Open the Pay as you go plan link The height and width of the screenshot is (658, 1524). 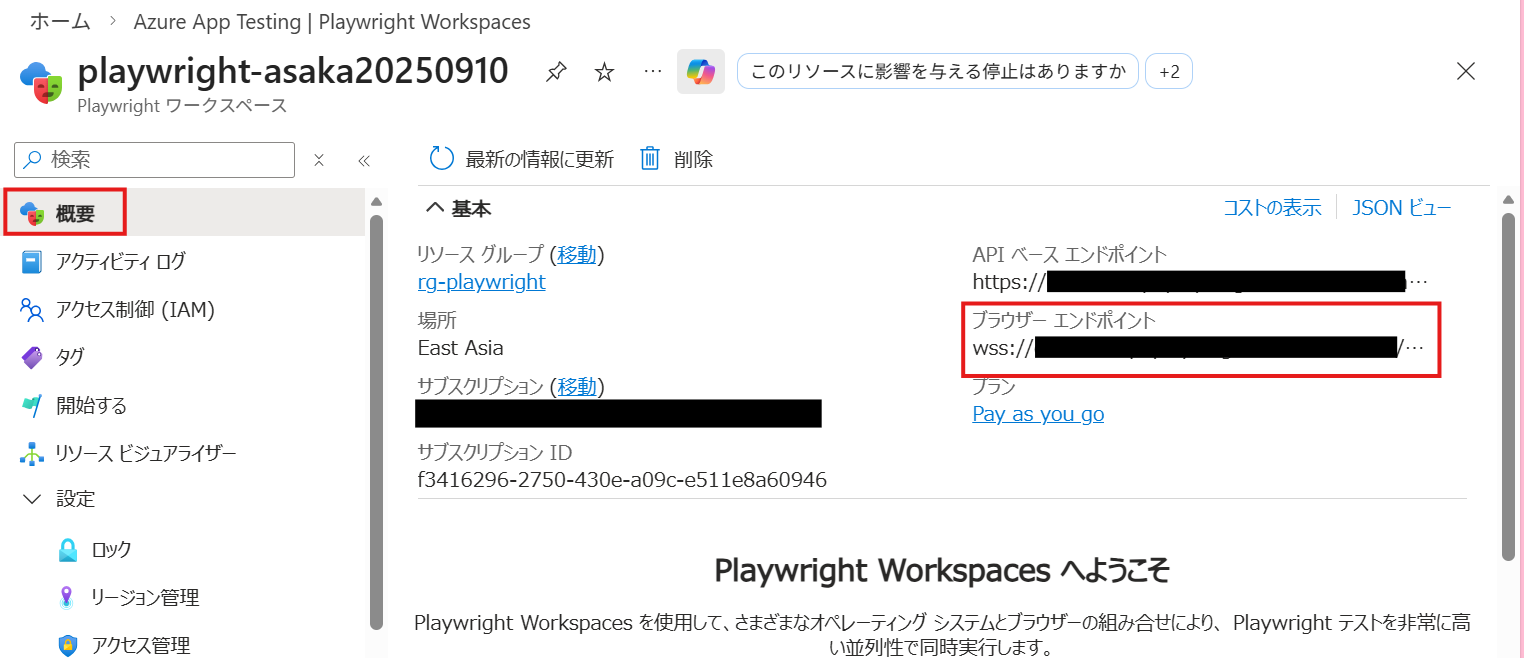pyautogui.click(x=1038, y=414)
